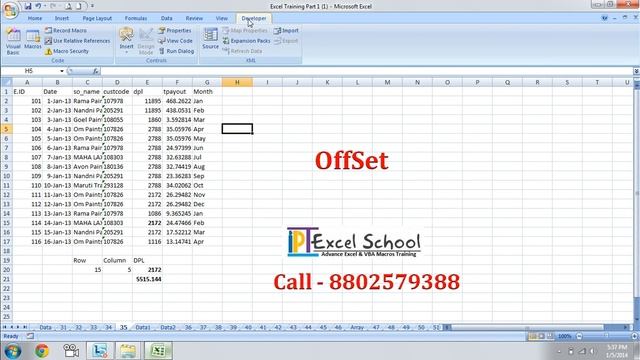This screenshot has height=360, width=640.
Task: Switch to Page Layout view in status bar
Action: 542,336
